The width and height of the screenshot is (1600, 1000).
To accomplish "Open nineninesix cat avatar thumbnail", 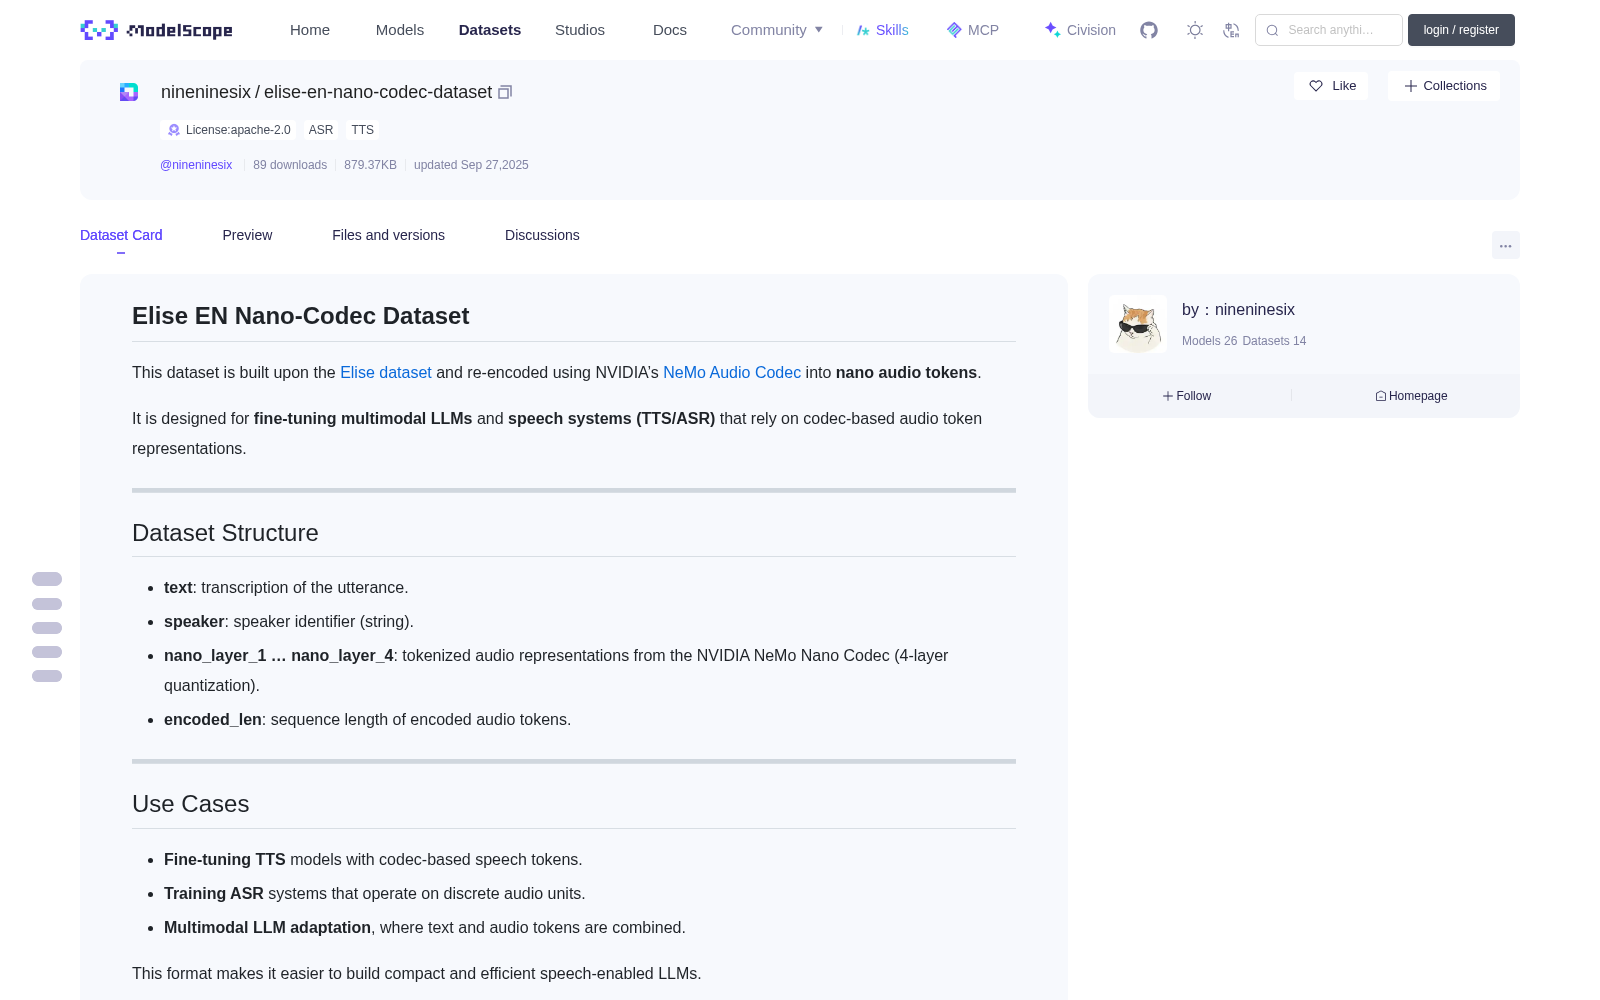I will 1137,324.
